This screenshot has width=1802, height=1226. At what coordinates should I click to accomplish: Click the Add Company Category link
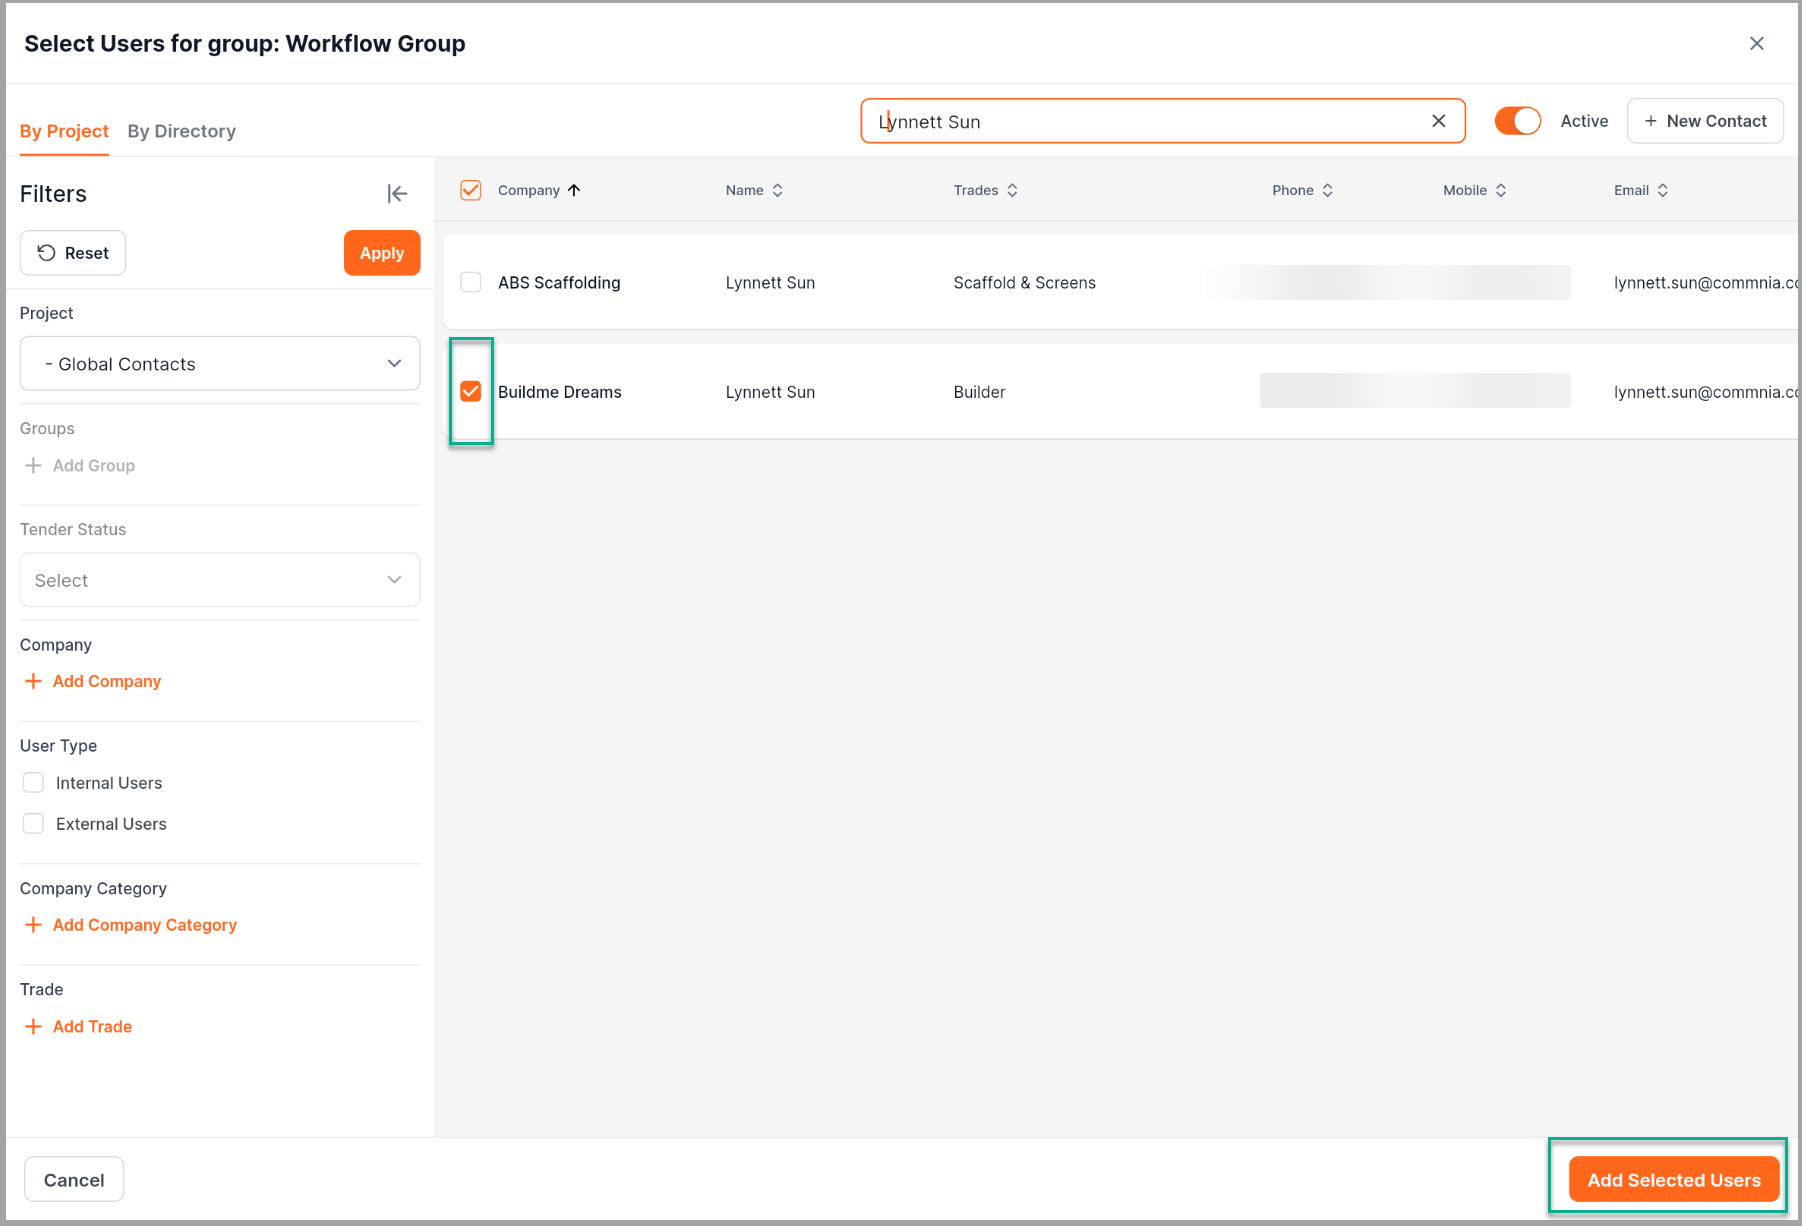(x=130, y=925)
